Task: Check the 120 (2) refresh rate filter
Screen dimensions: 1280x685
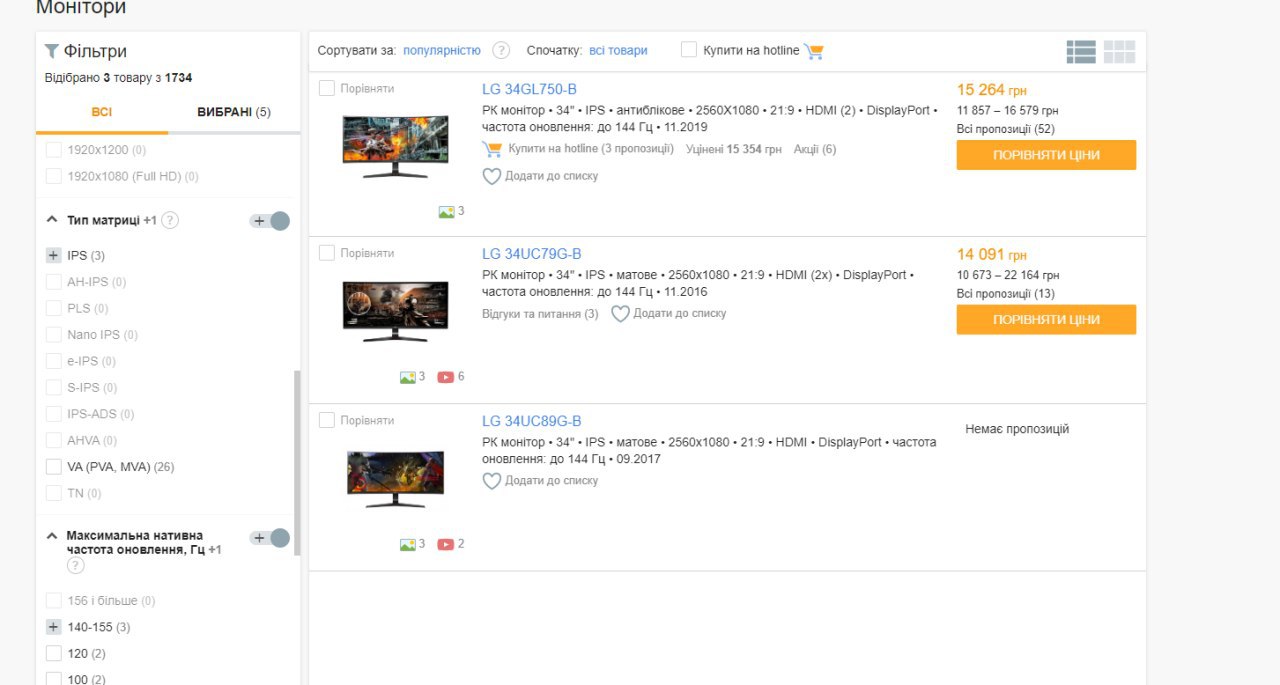Action: [54, 653]
